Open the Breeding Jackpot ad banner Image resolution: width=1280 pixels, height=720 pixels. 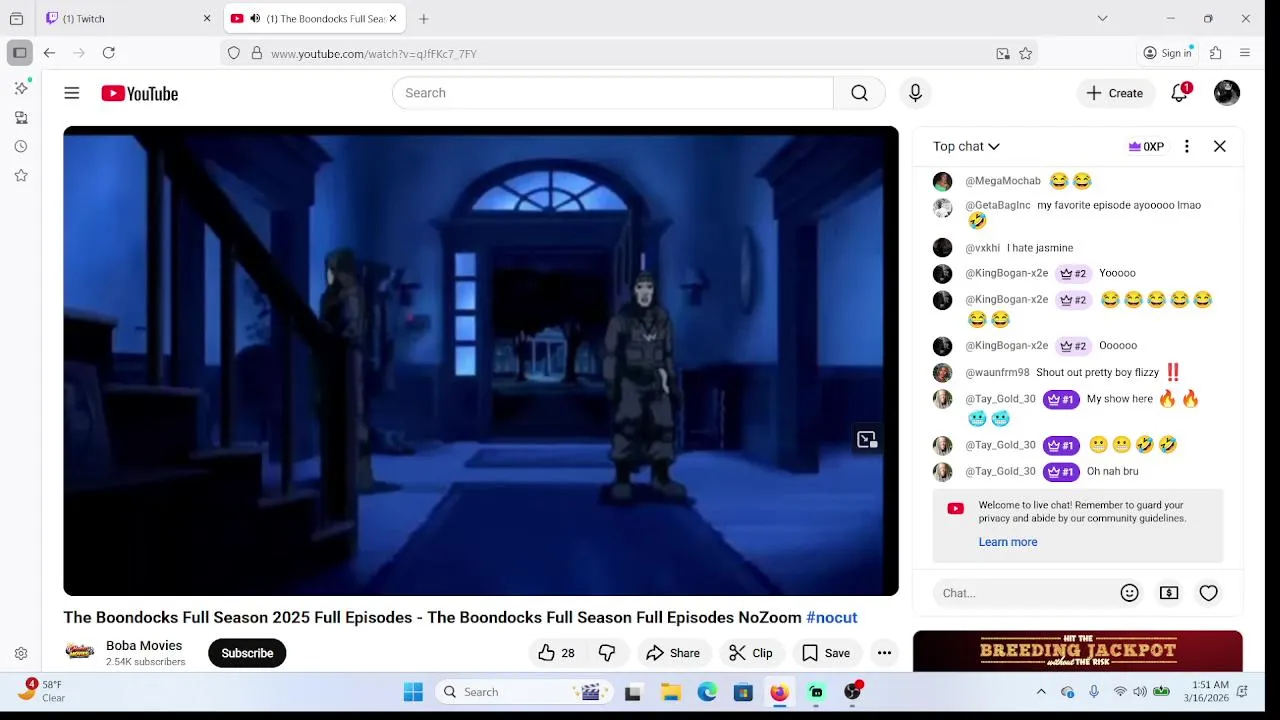(1078, 651)
